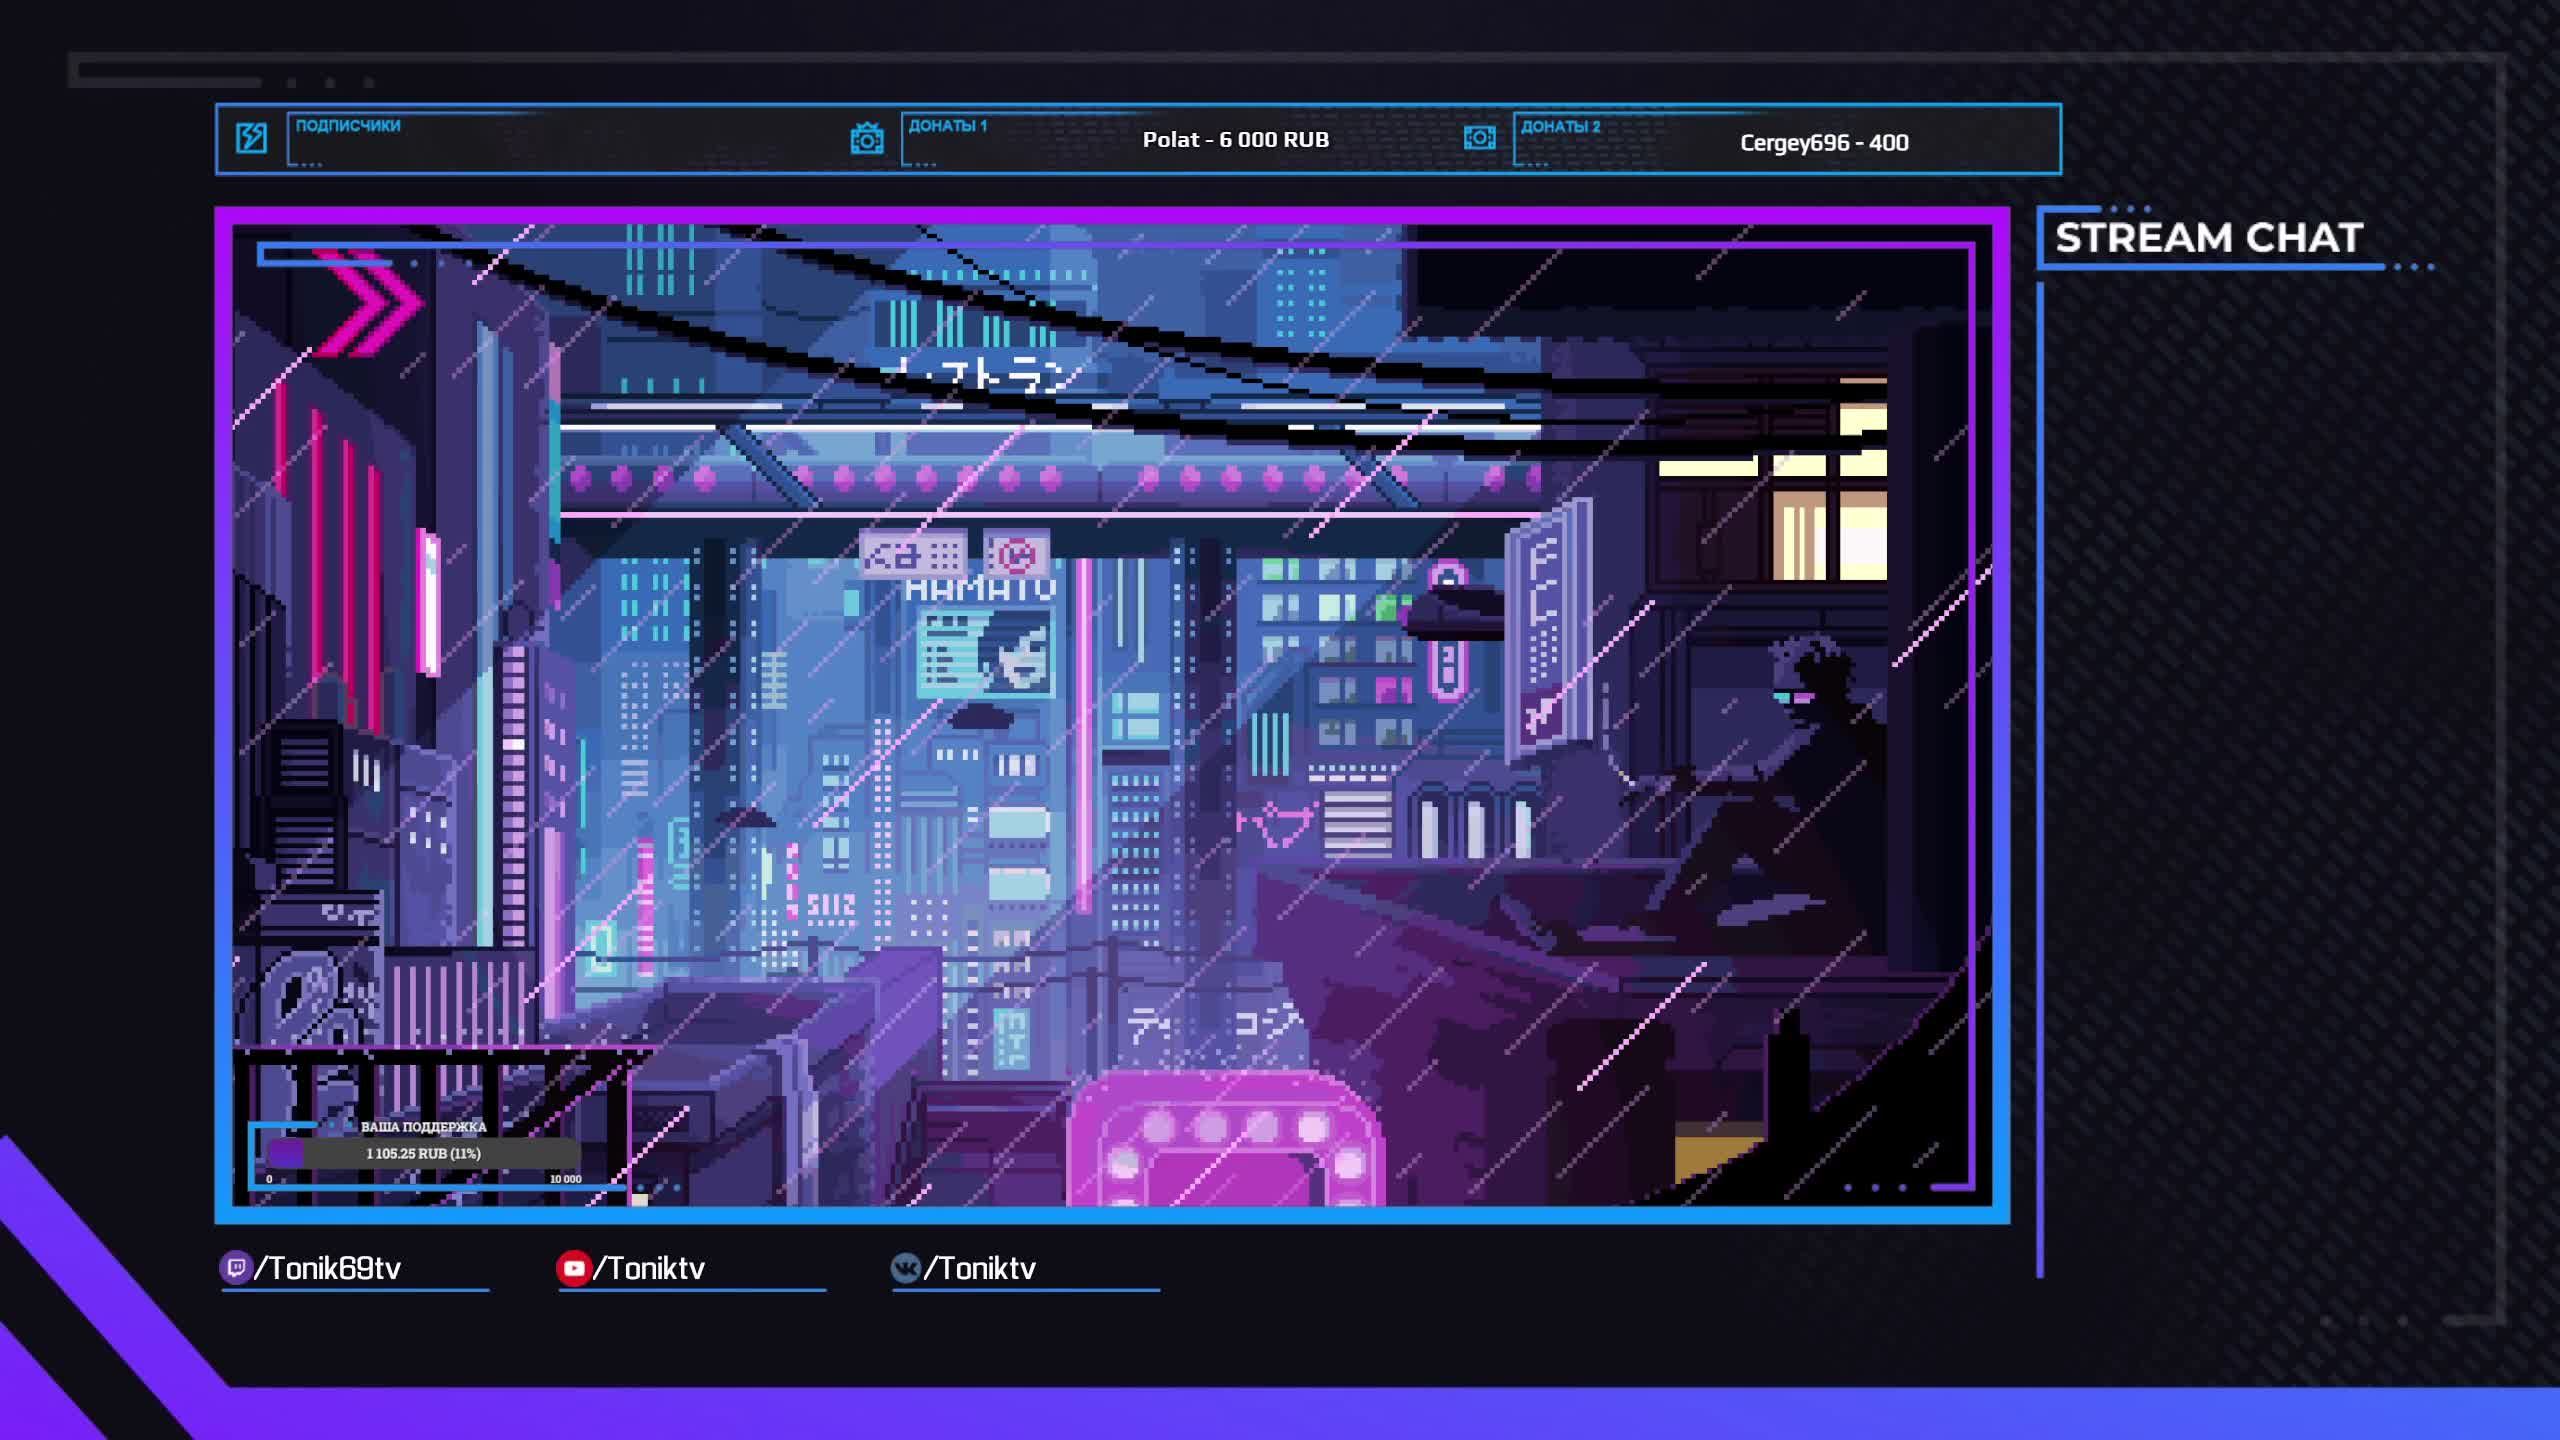Viewport: 2560px width, 1440px height.
Task: Open the /Tonik69tv Twitch link
Action: coord(328,1268)
